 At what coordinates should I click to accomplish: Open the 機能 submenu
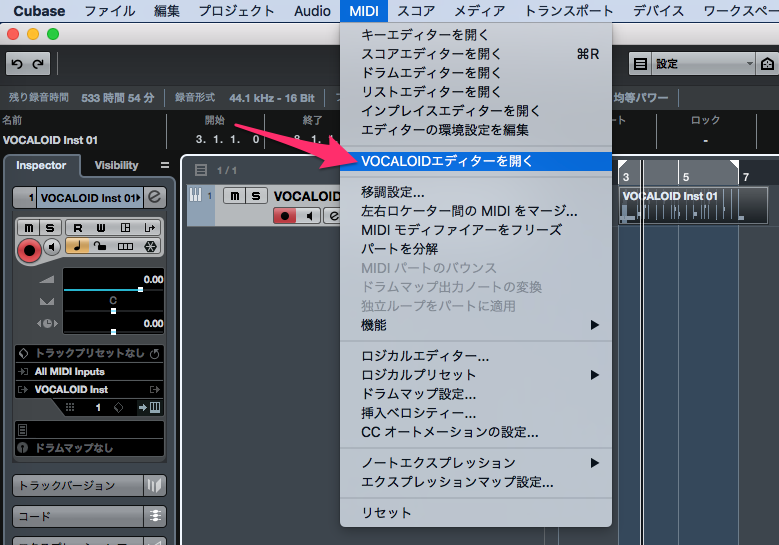(476, 325)
